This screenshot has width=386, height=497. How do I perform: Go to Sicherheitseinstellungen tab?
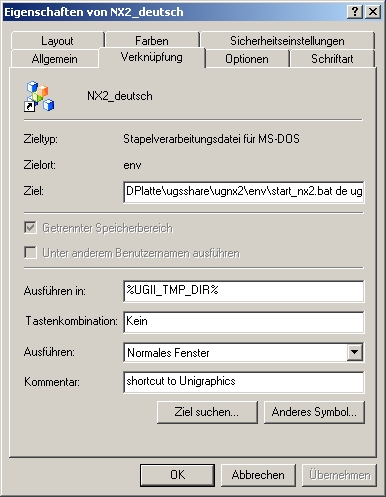tap(287, 41)
